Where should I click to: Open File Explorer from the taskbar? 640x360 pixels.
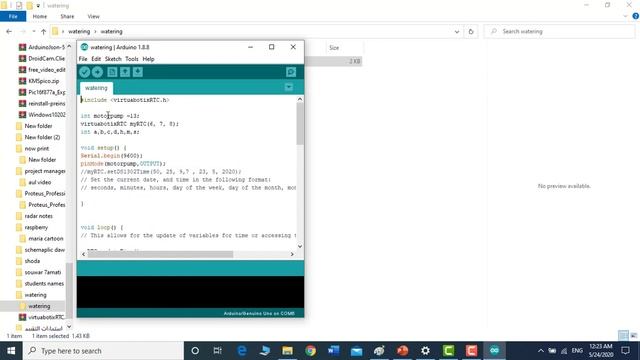[x=287, y=351]
